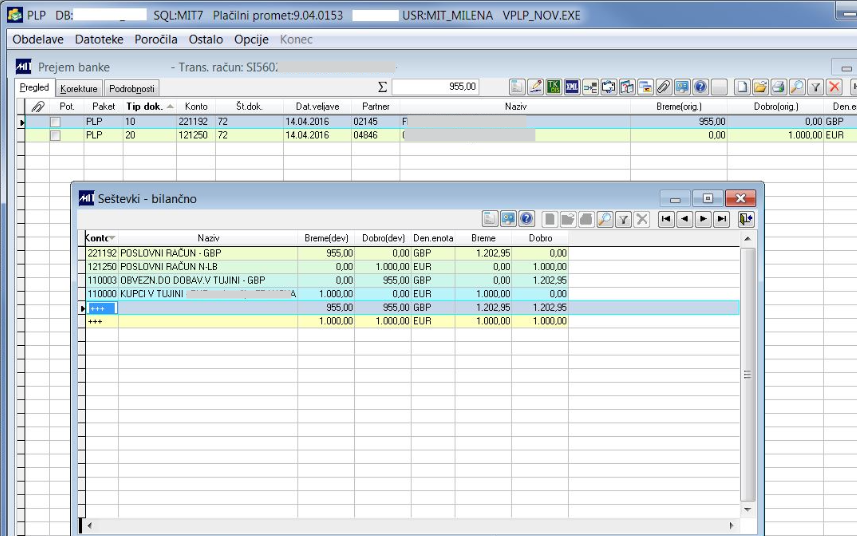Click the funnel filter icon in the Prejem banke toolbar
This screenshot has height=536, width=857.
pyautogui.click(x=815, y=86)
